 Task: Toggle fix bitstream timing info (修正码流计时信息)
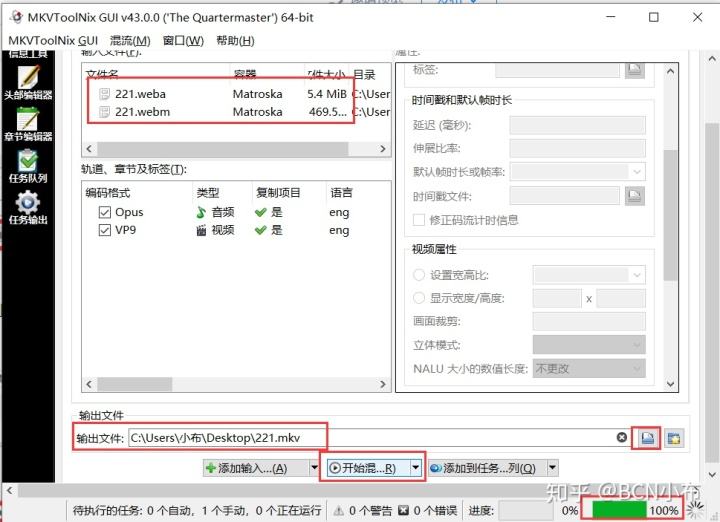(419, 220)
